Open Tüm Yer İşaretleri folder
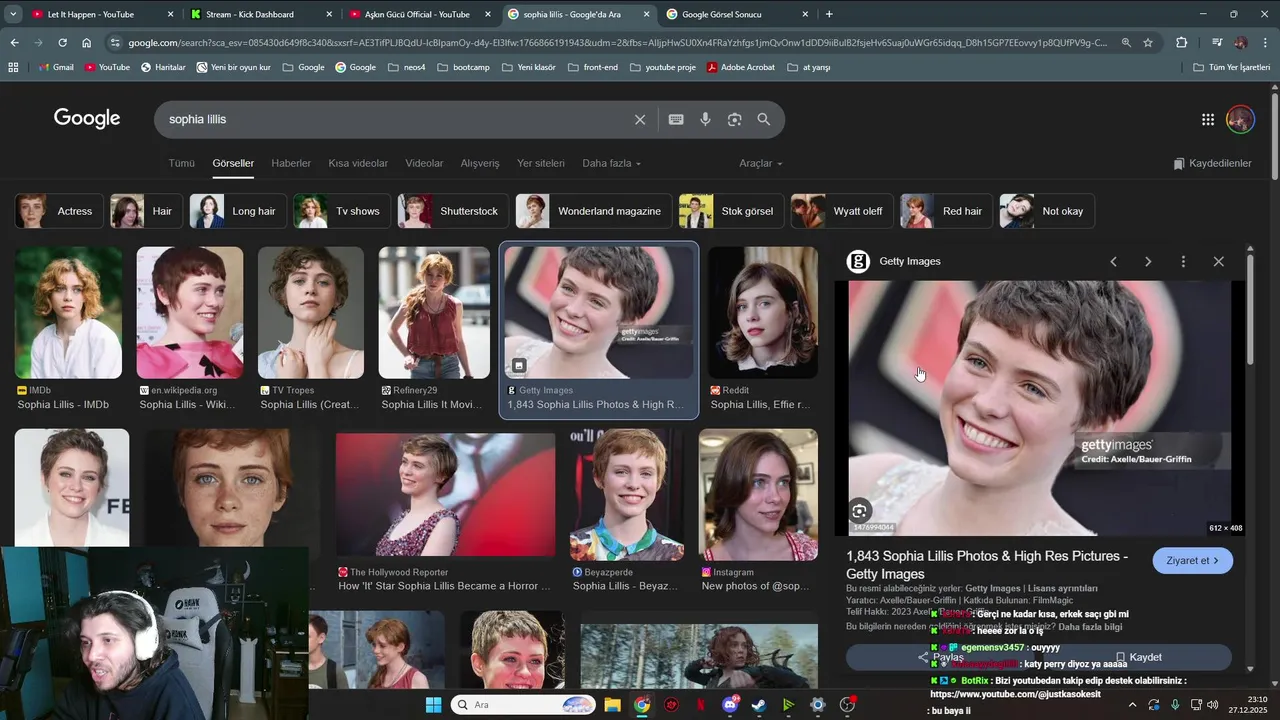Viewport: 1280px width, 720px height. pyautogui.click(x=1232, y=67)
